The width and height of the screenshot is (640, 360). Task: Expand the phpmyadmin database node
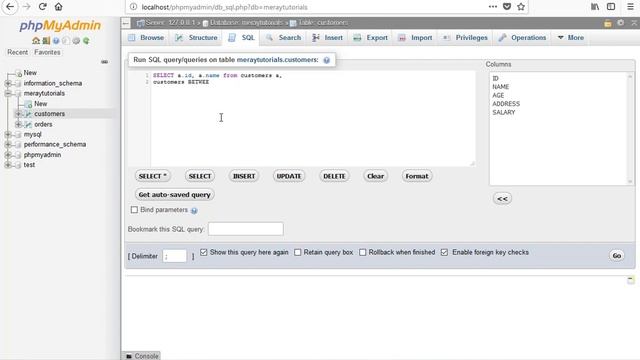click(8, 155)
